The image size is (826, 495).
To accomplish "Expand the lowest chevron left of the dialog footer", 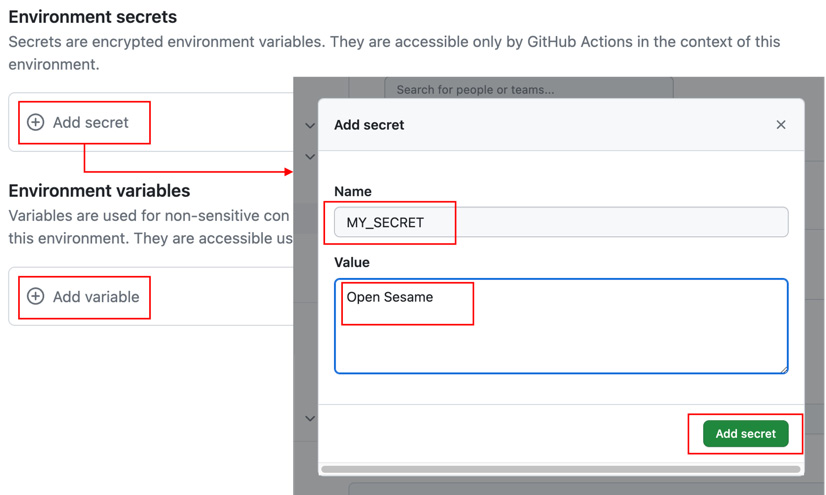I will pos(310,418).
